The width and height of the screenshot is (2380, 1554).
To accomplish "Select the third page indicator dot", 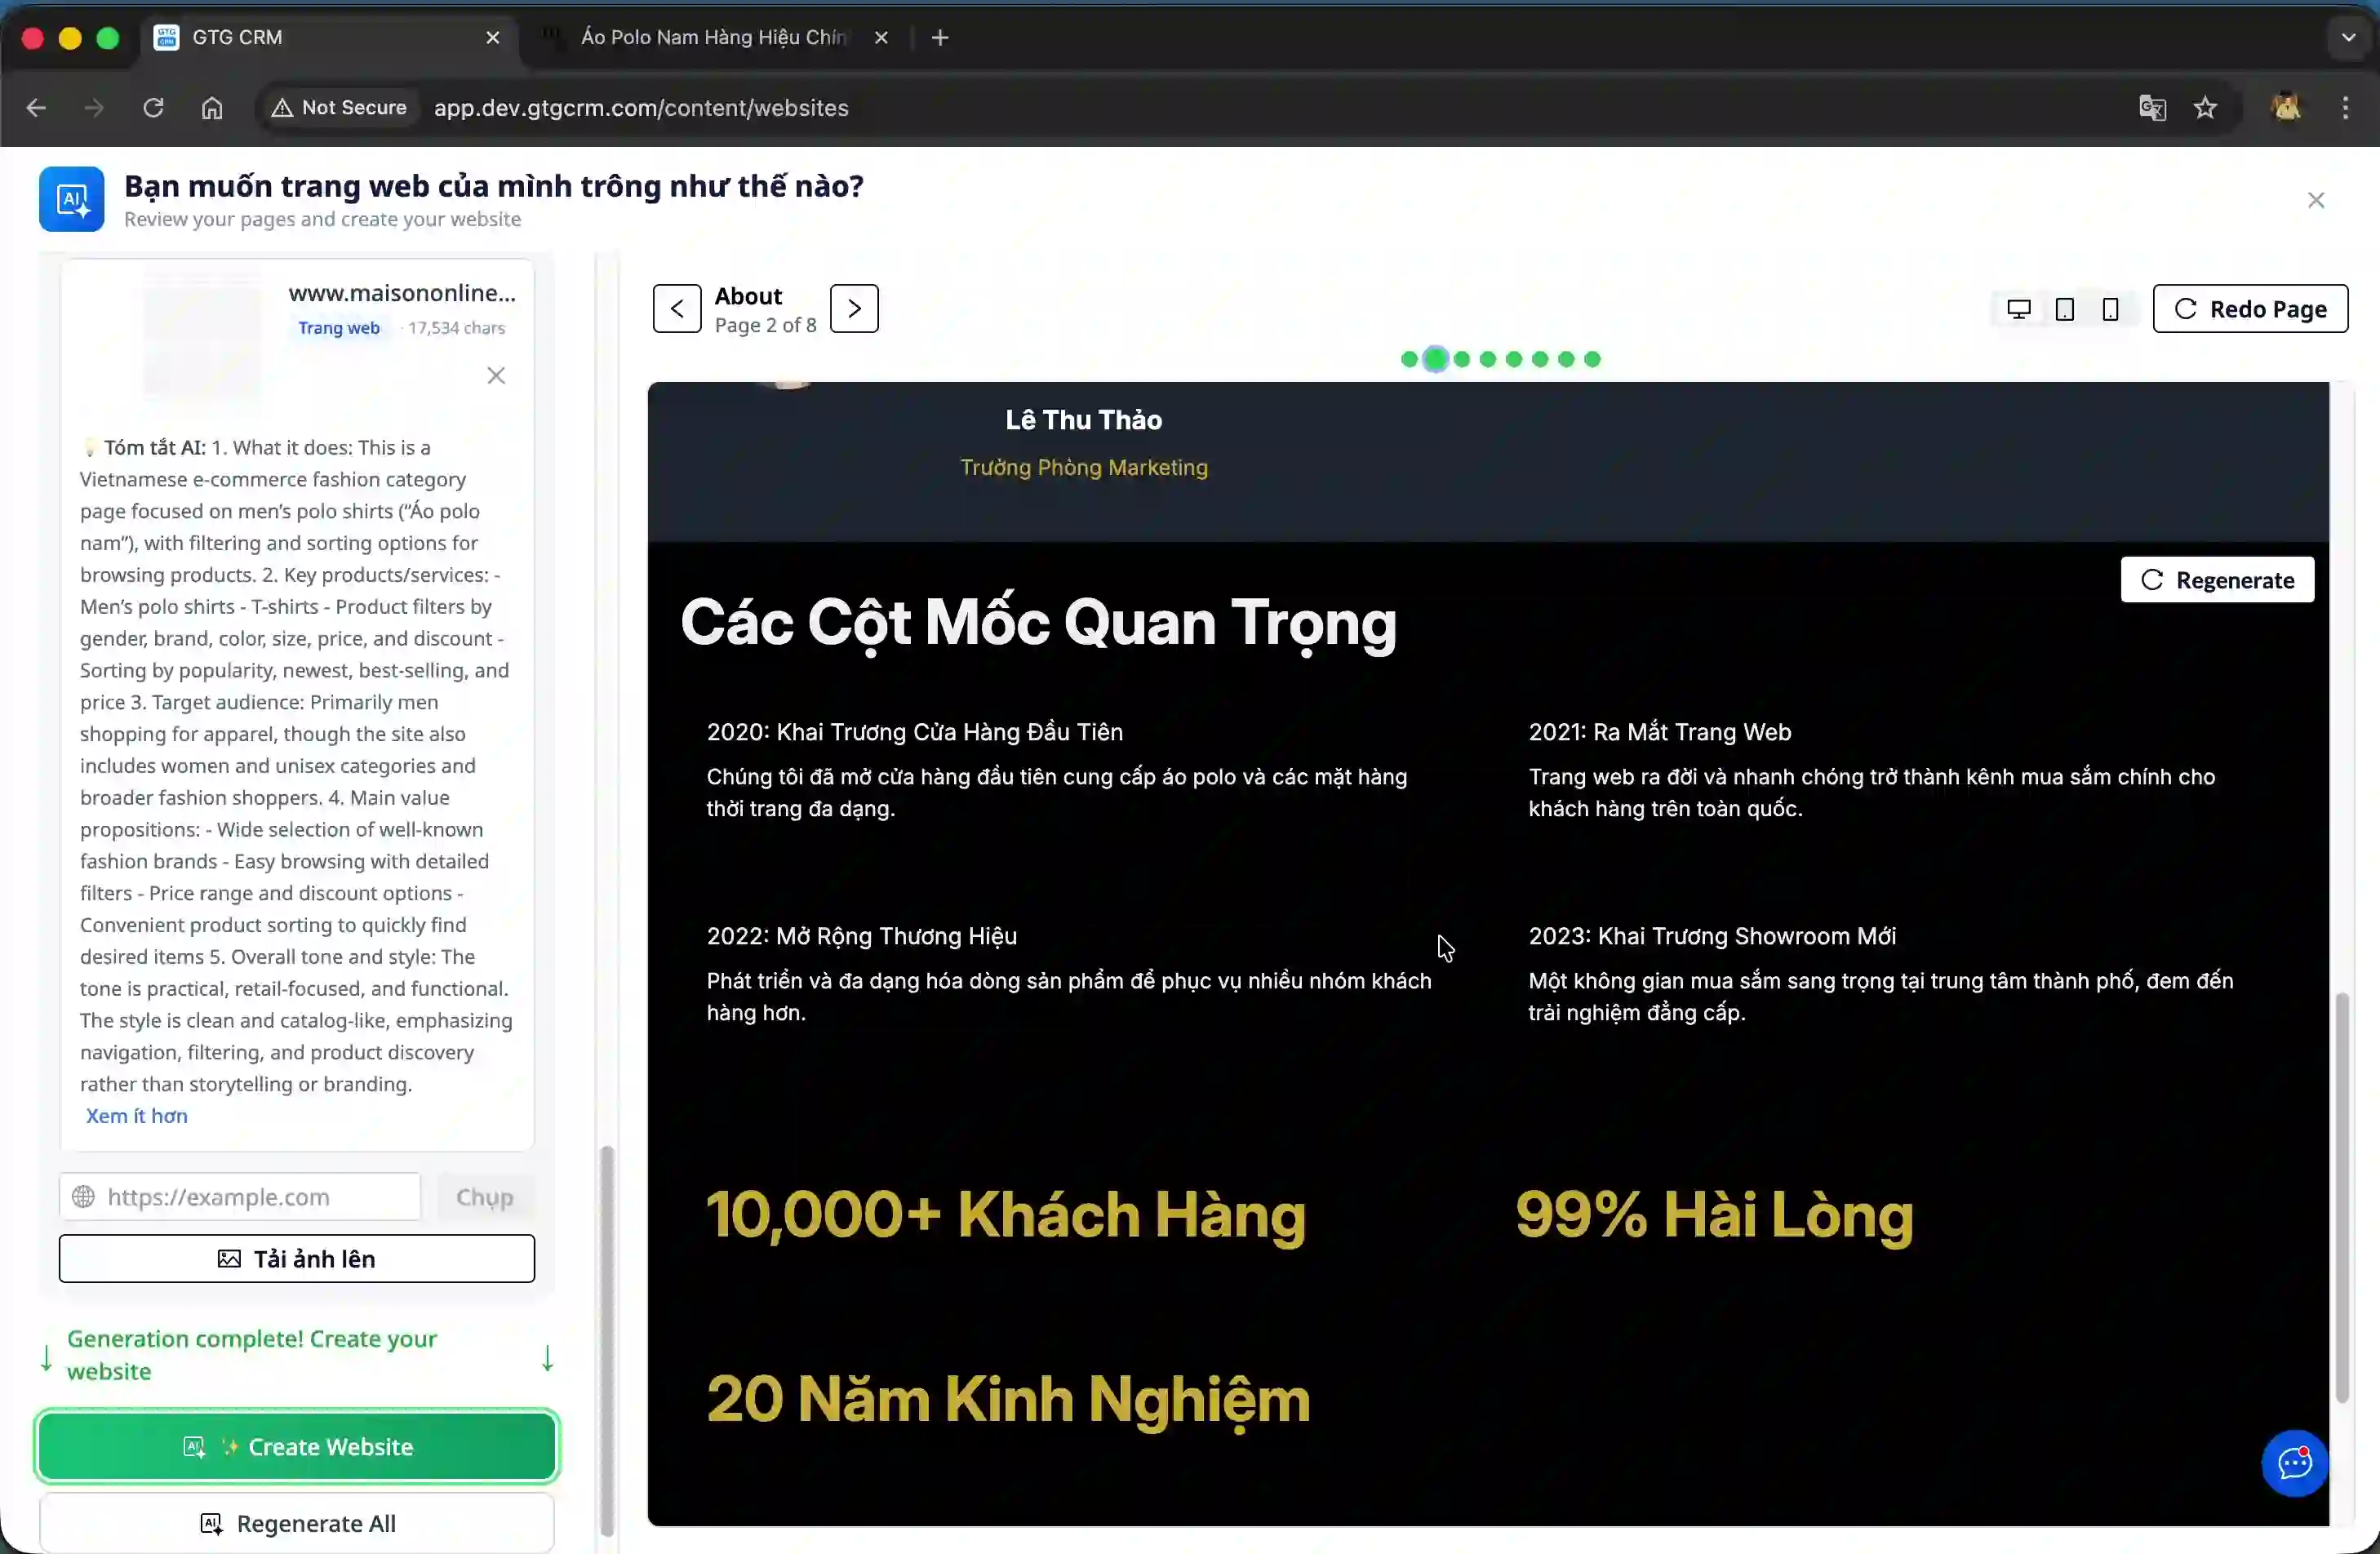I will (1462, 359).
